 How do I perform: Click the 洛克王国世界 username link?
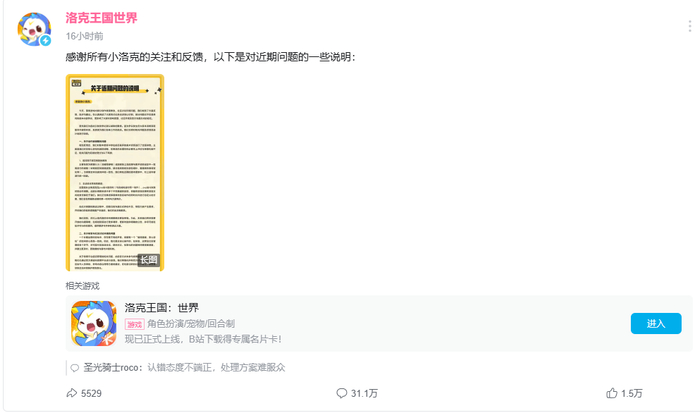tap(101, 18)
